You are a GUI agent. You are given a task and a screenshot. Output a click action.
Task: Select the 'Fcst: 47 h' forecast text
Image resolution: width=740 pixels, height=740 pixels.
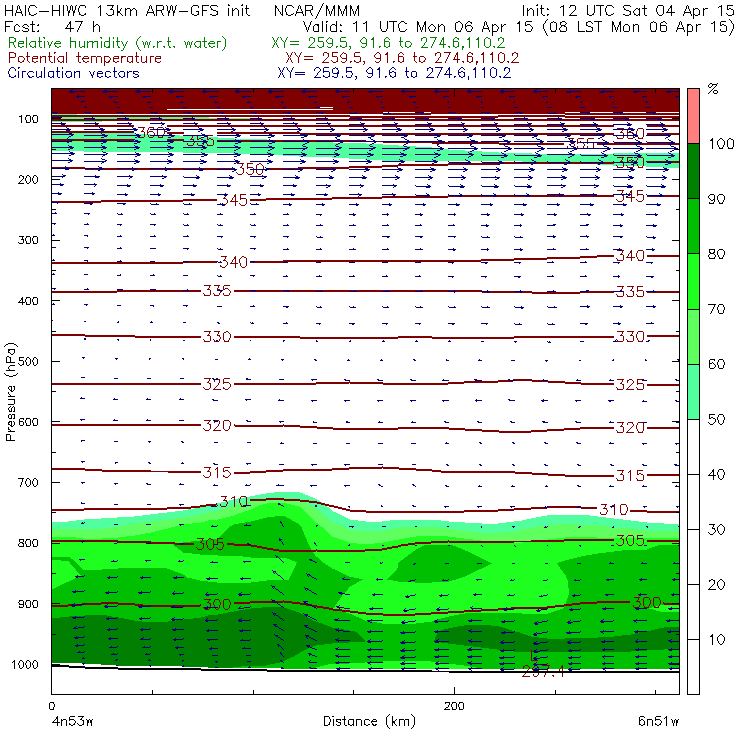[52, 26]
